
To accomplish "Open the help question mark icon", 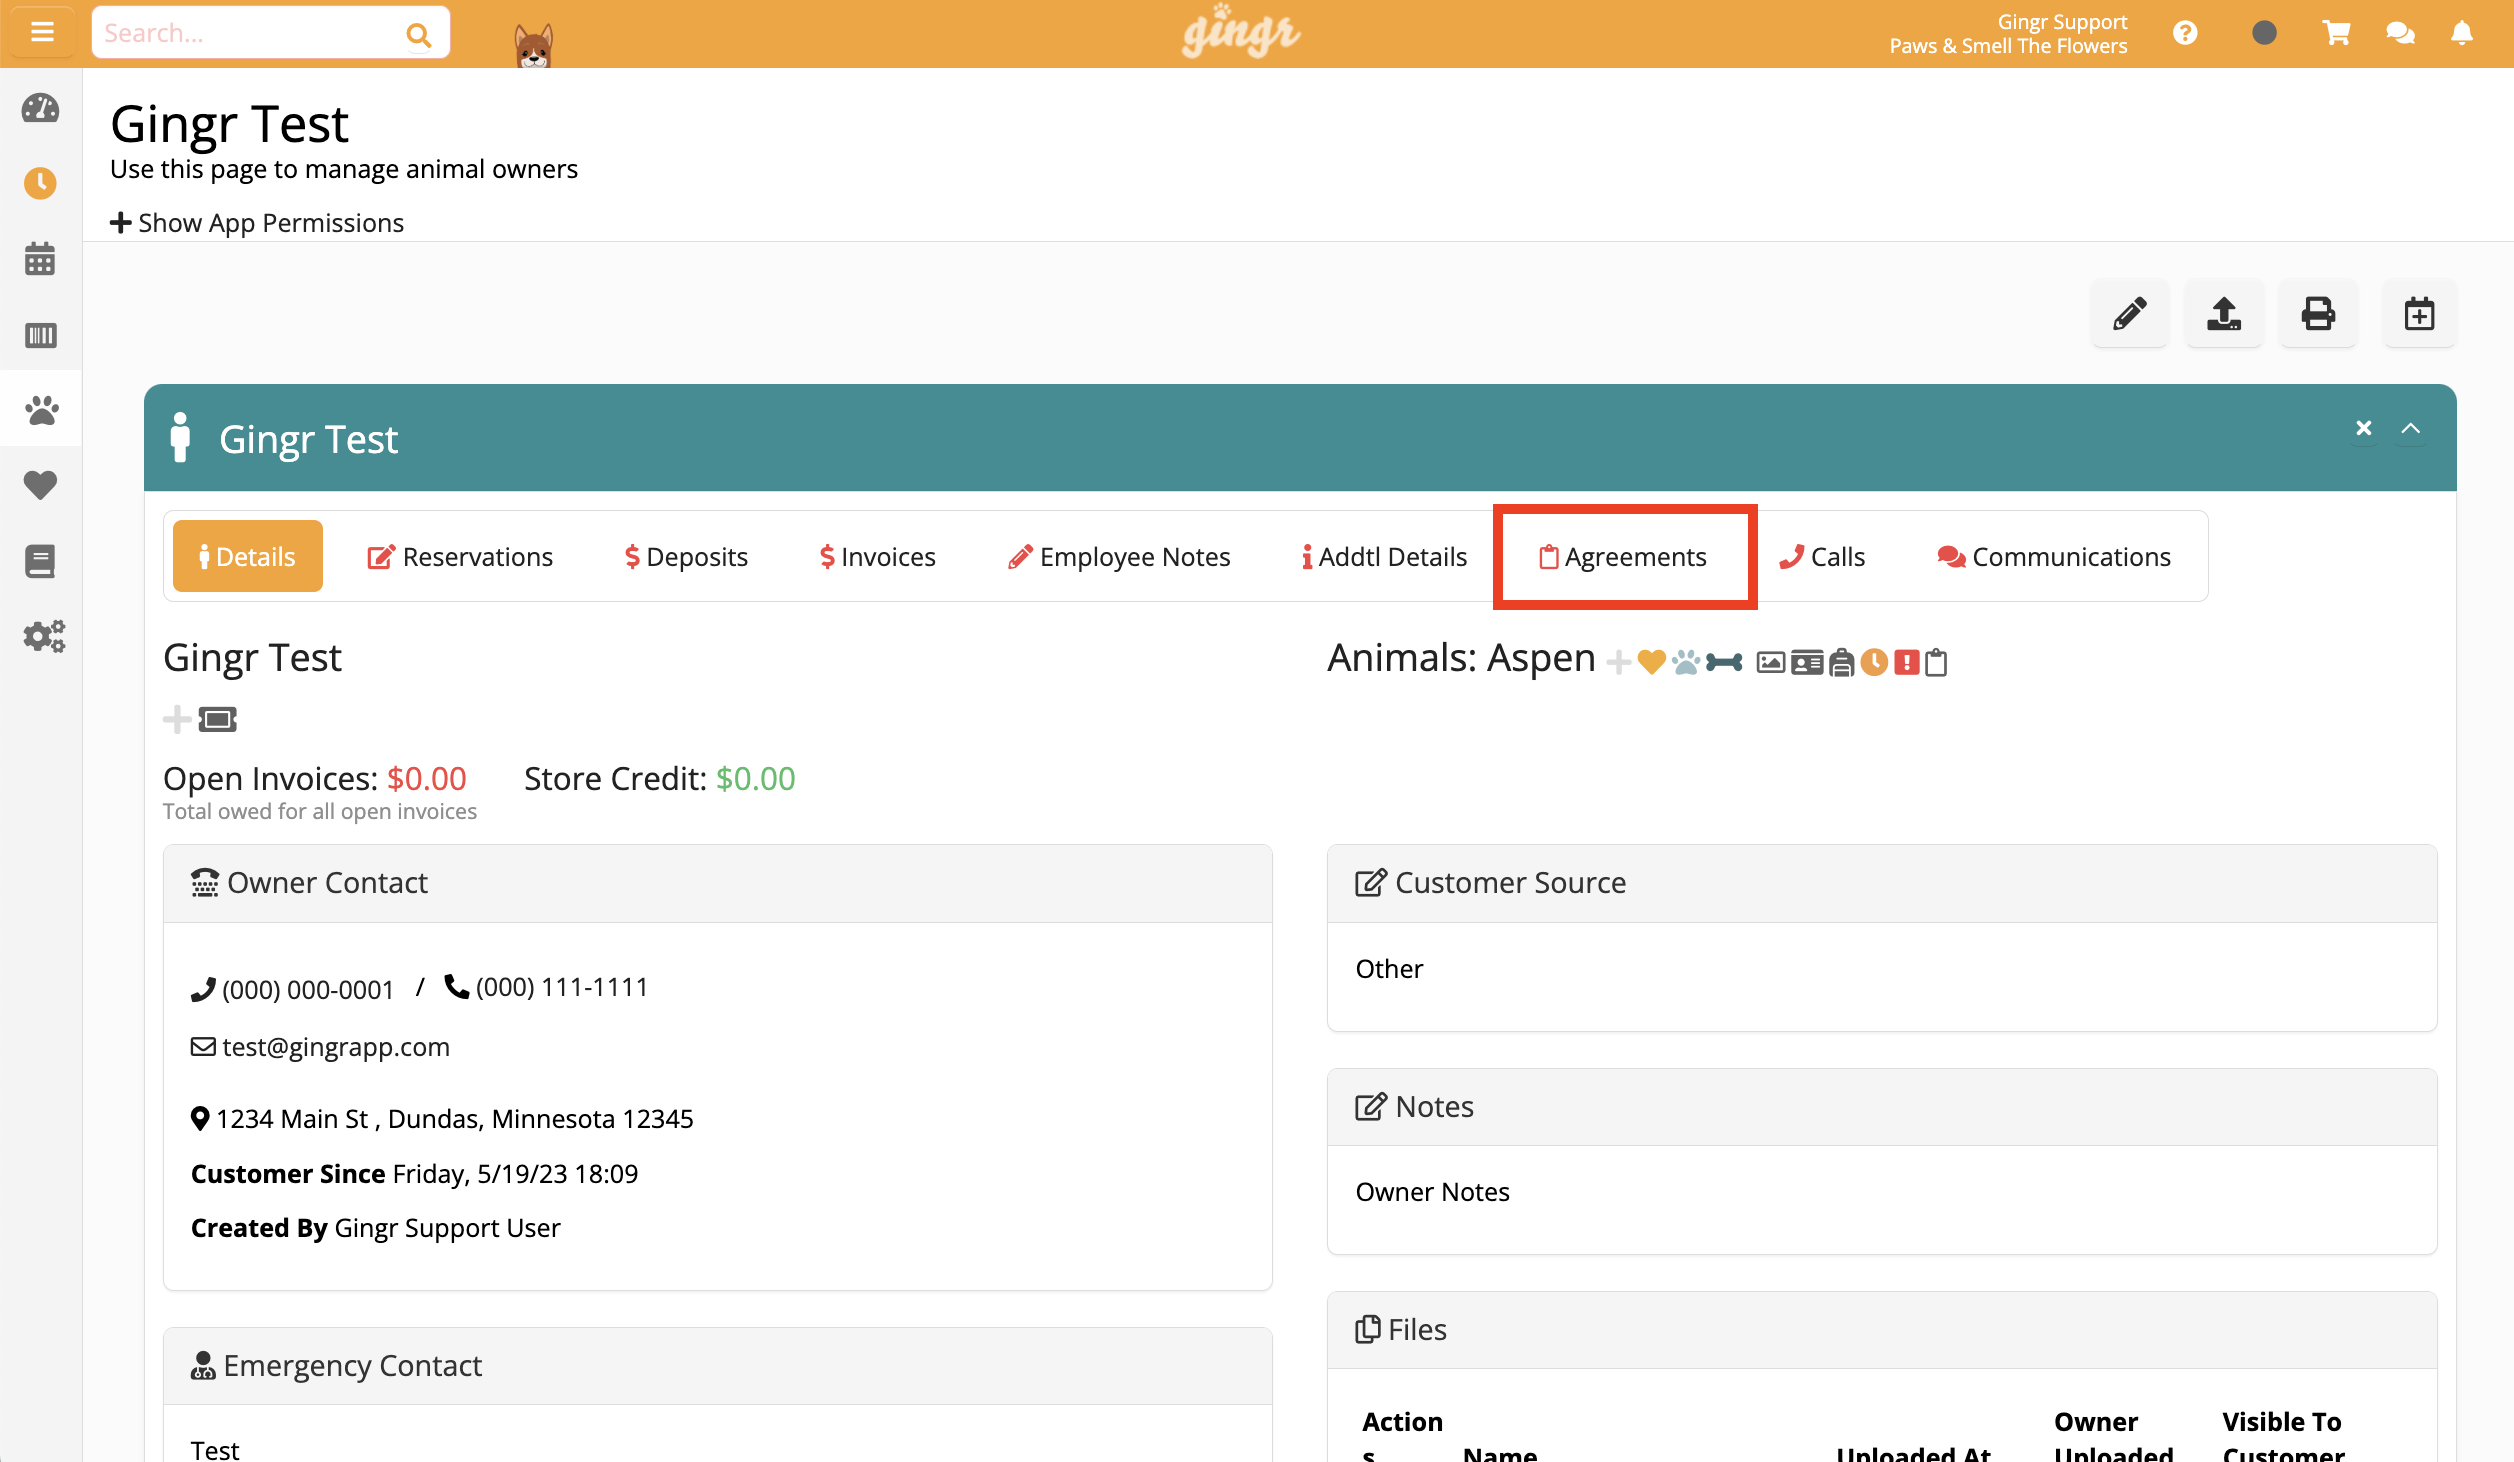I will [x=2185, y=33].
